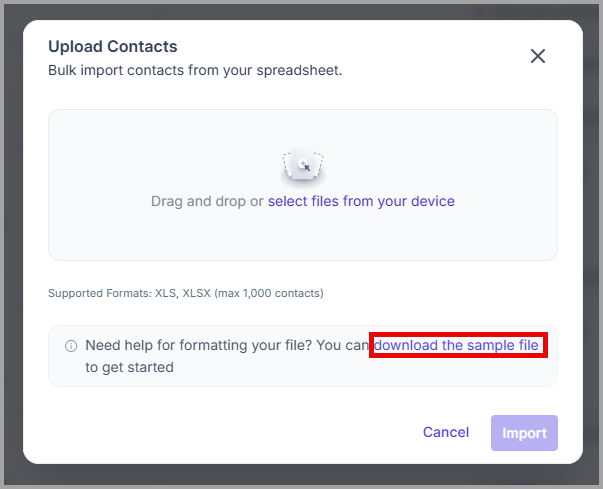603x489 pixels.
Task: Open 'select files from your device' link
Action: [x=361, y=201]
